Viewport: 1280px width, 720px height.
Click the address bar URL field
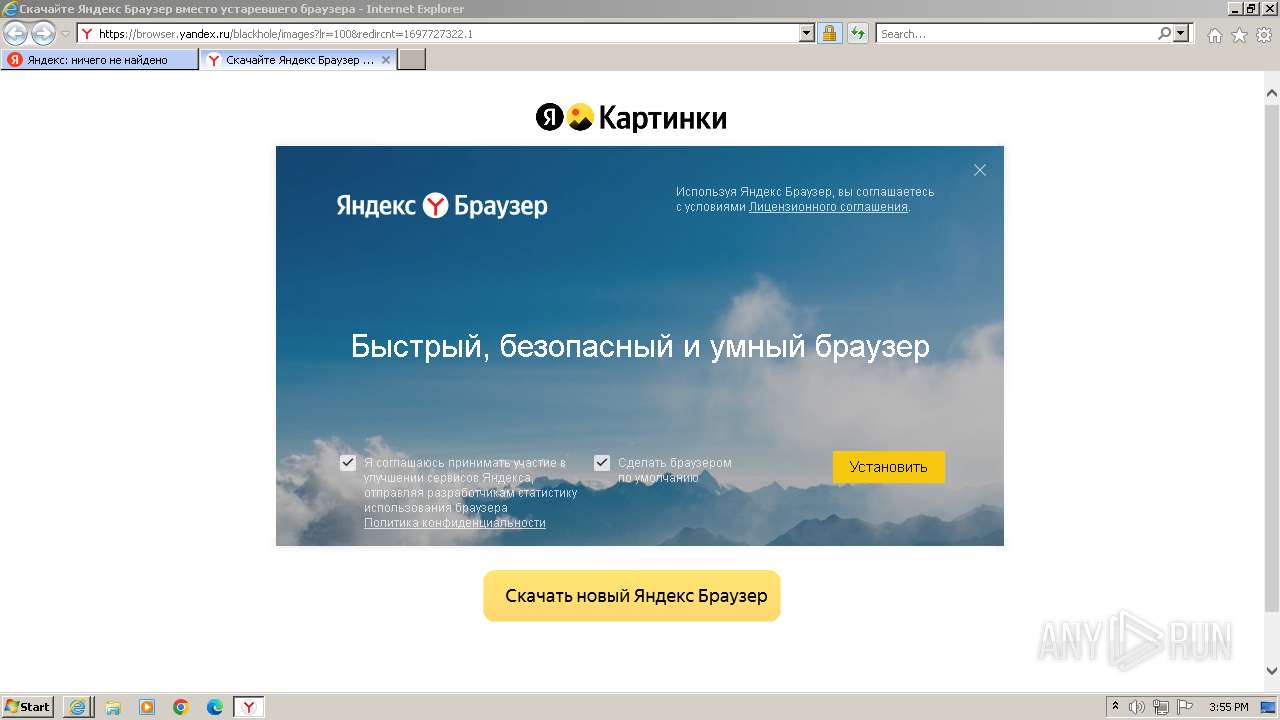click(438, 33)
